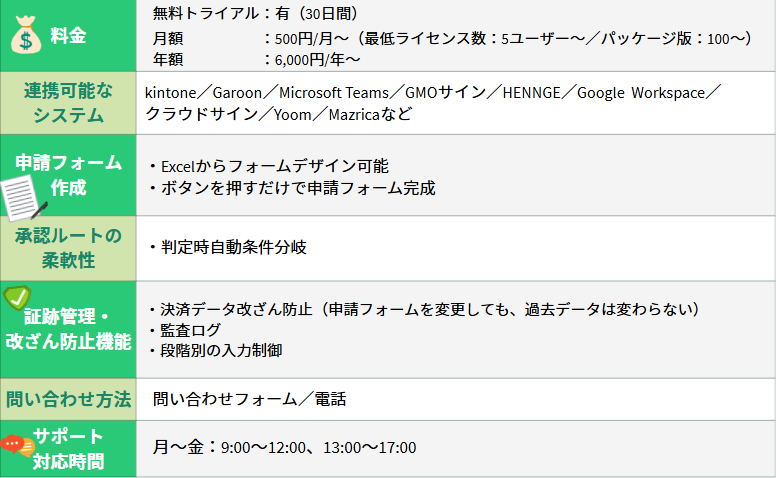Click the 判定時自動条件分岐 bullet
The height and width of the screenshot is (478, 776).
coord(228,247)
